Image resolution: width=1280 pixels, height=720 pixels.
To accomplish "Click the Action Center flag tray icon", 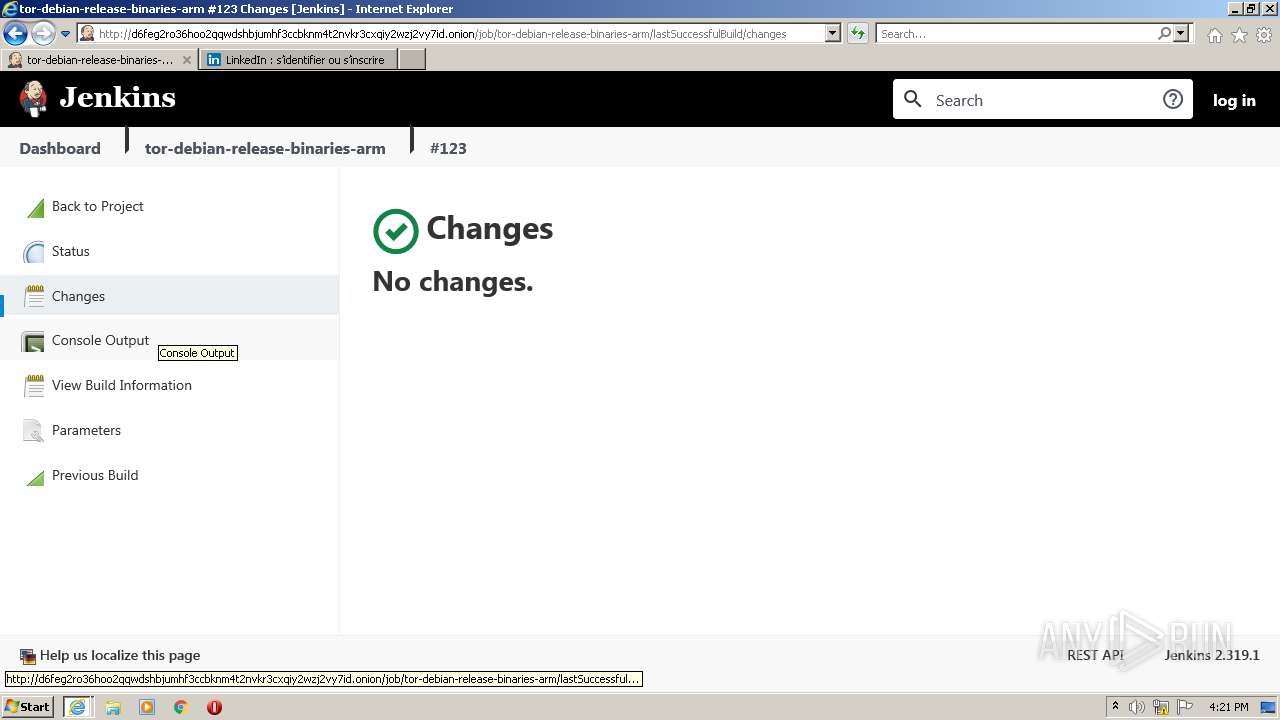I will [1185, 707].
